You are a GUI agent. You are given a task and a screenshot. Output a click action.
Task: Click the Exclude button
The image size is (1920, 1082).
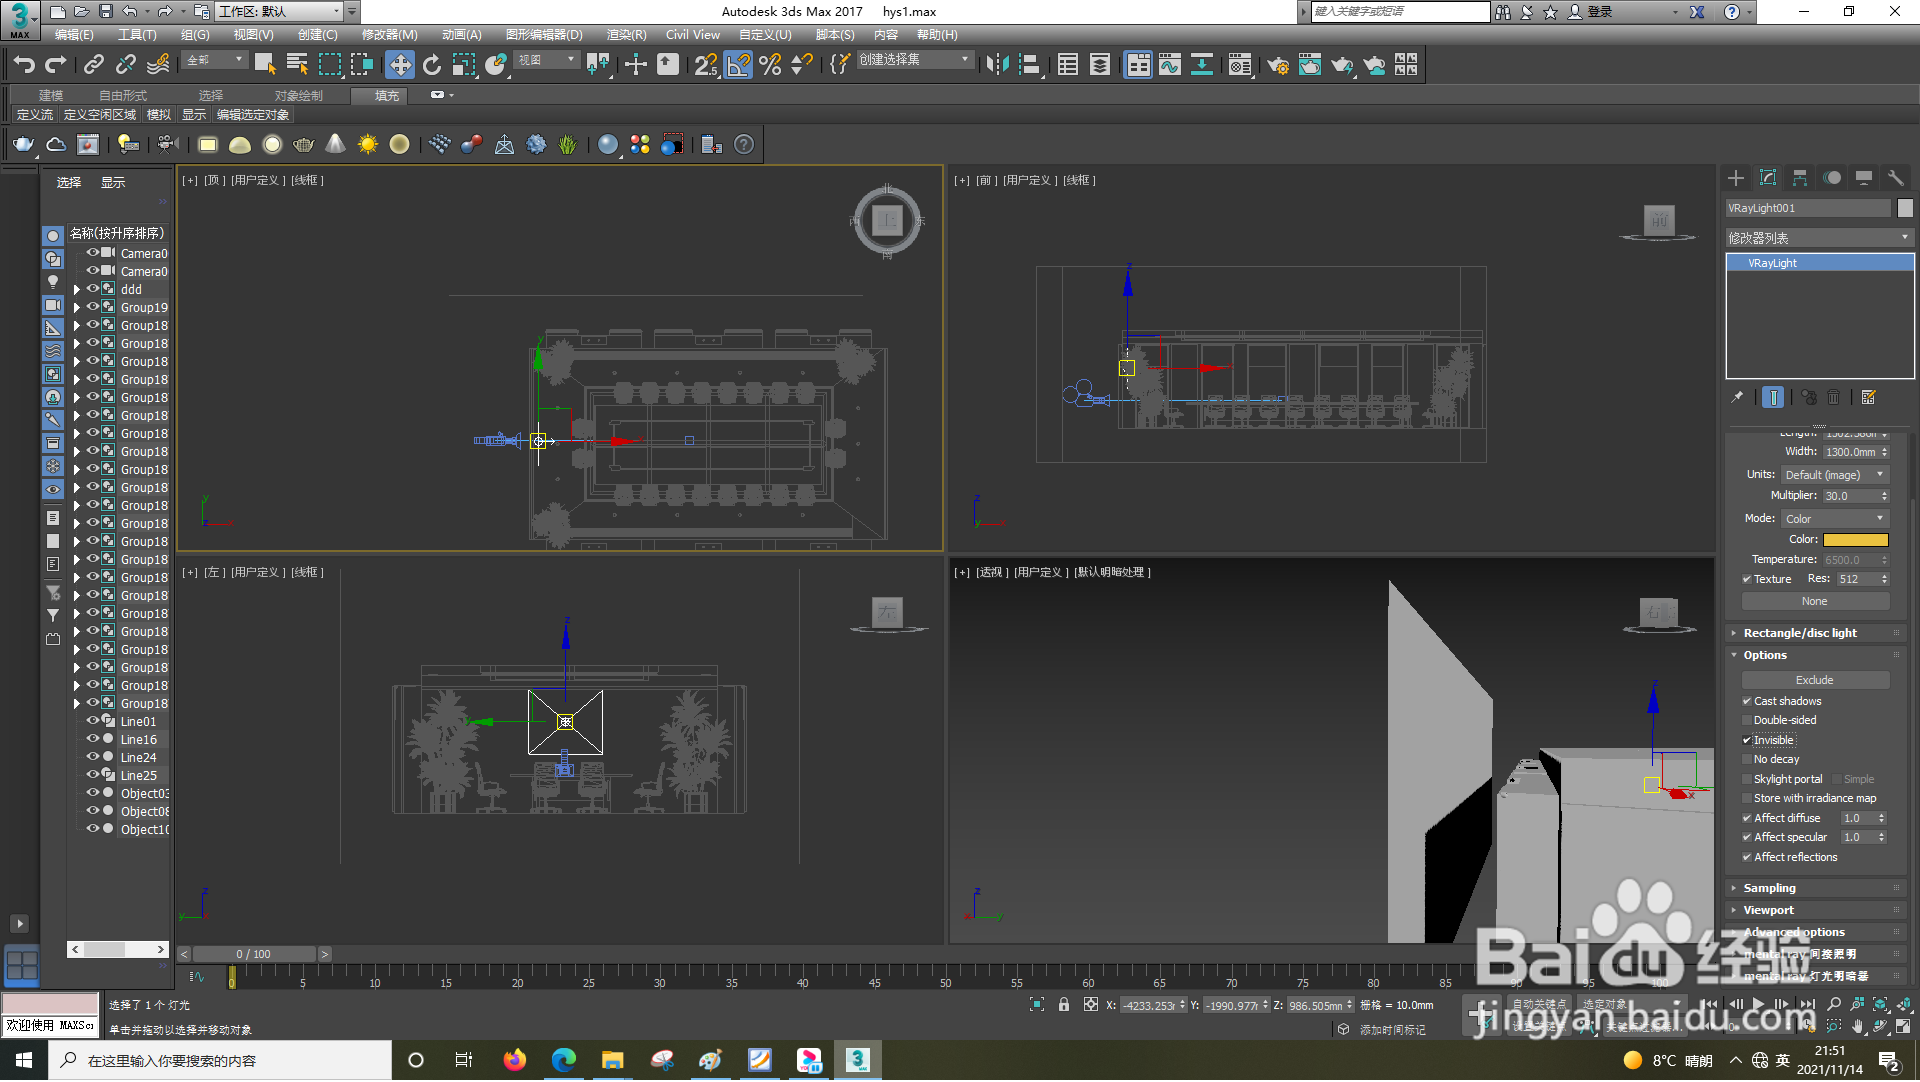[x=1814, y=681]
